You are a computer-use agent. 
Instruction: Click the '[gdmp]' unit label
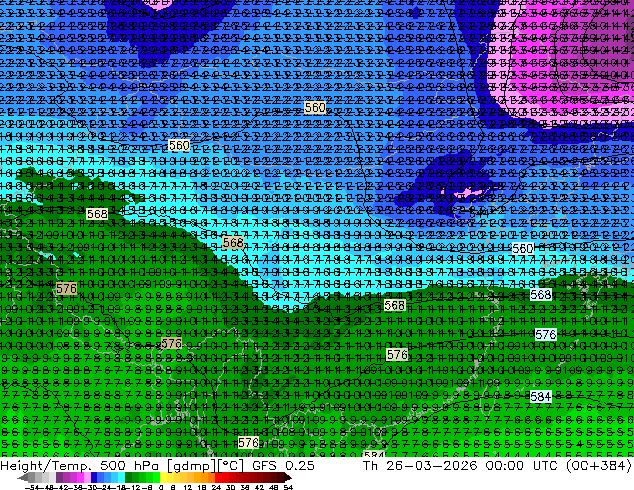pyautogui.click(x=192, y=465)
